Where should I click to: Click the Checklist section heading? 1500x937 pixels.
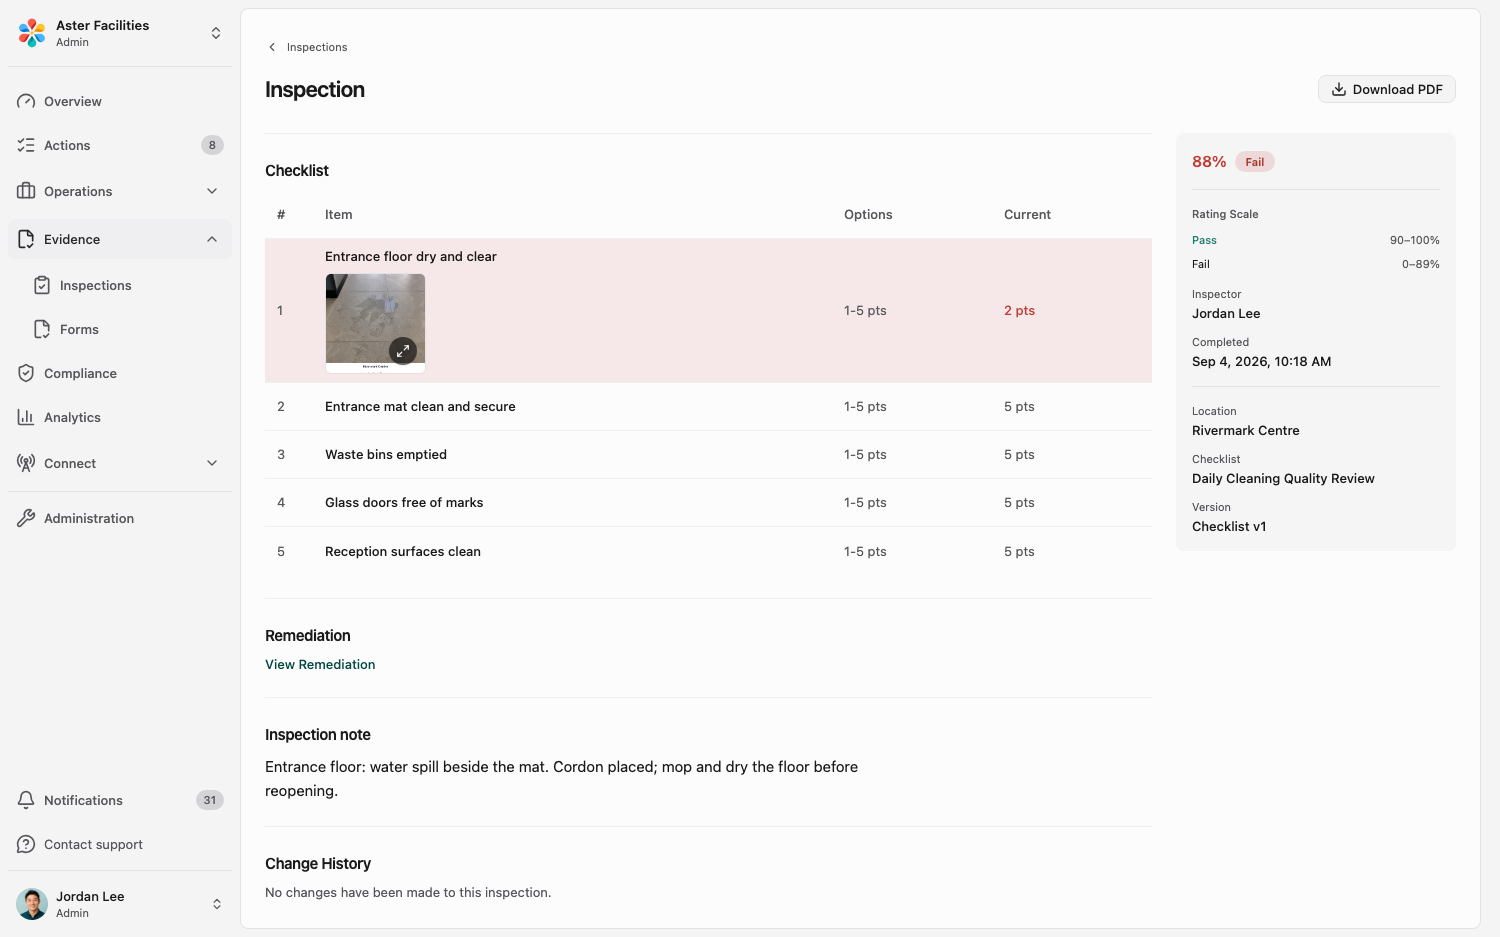tap(297, 171)
